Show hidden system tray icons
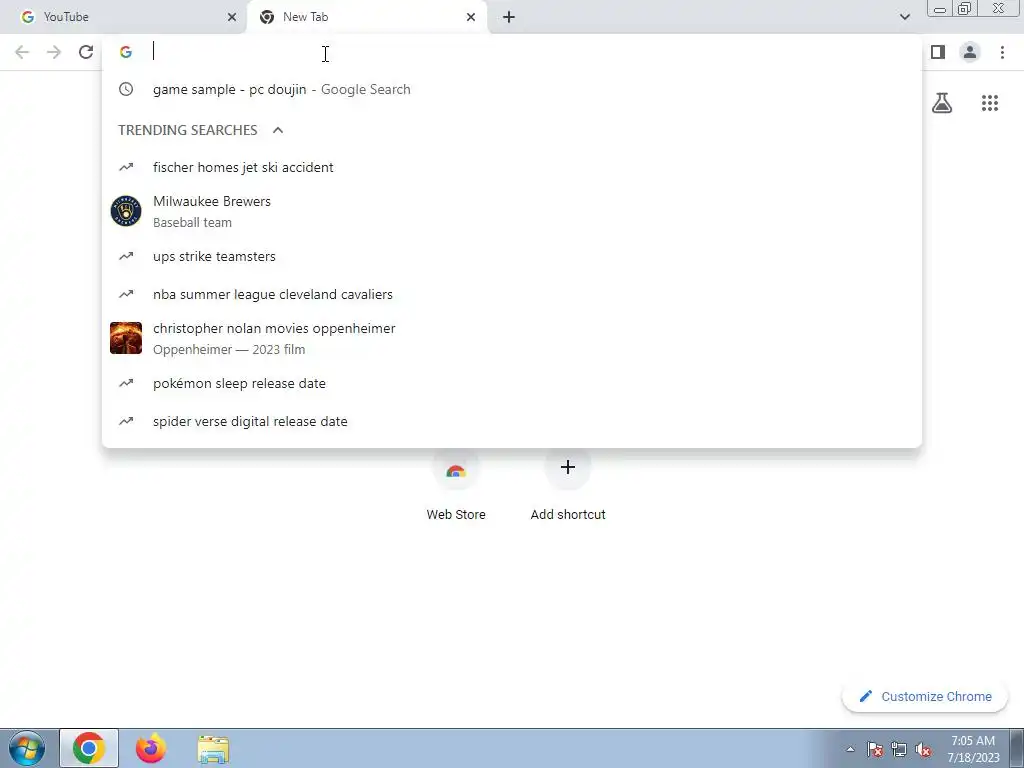This screenshot has width=1024, height=768. [x=850, y=749]
